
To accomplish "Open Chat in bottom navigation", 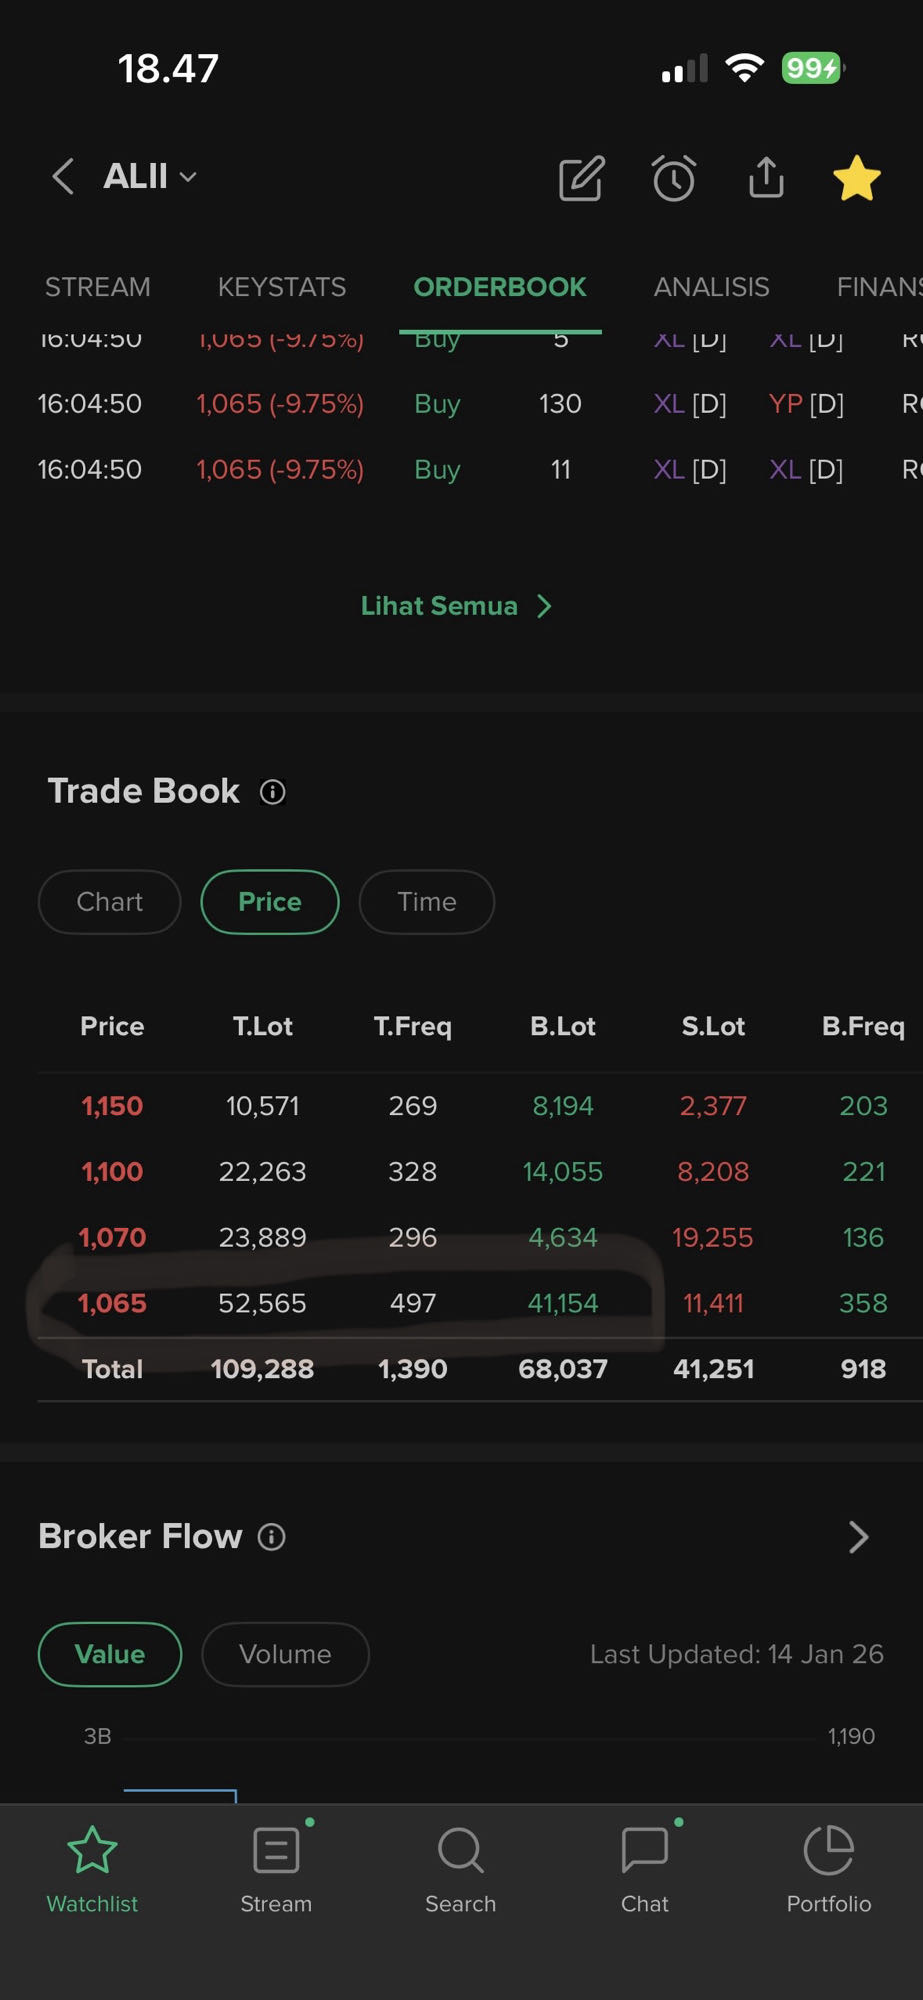I will (645, 1869).
